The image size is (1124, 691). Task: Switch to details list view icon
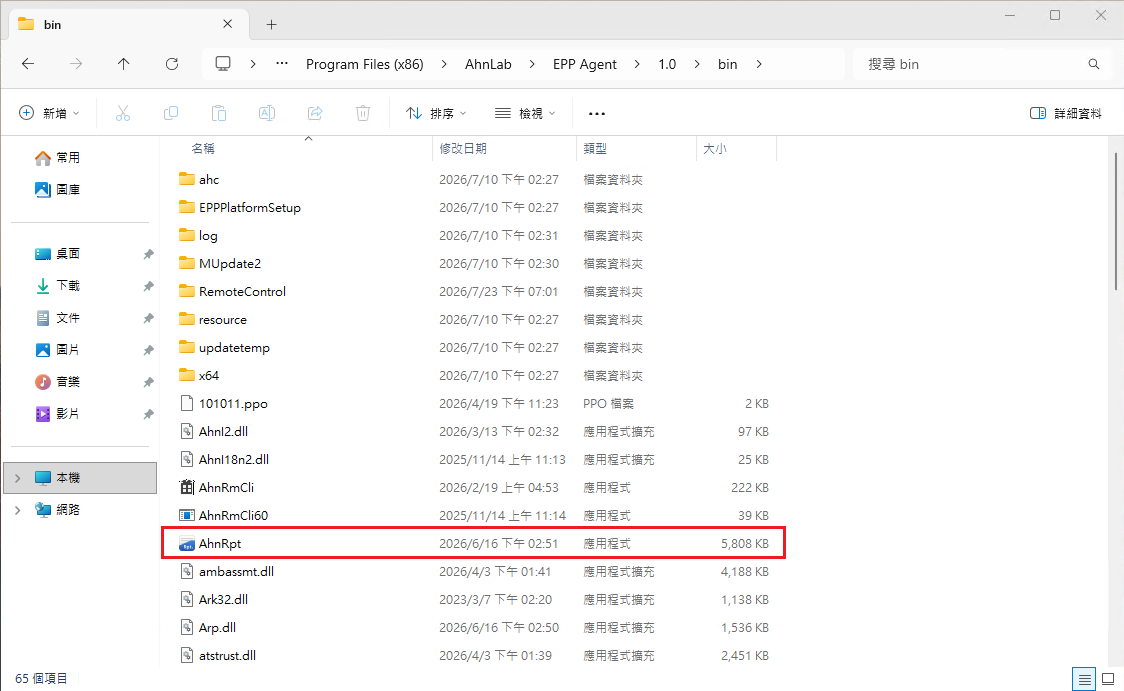(x=1084, y=679)
